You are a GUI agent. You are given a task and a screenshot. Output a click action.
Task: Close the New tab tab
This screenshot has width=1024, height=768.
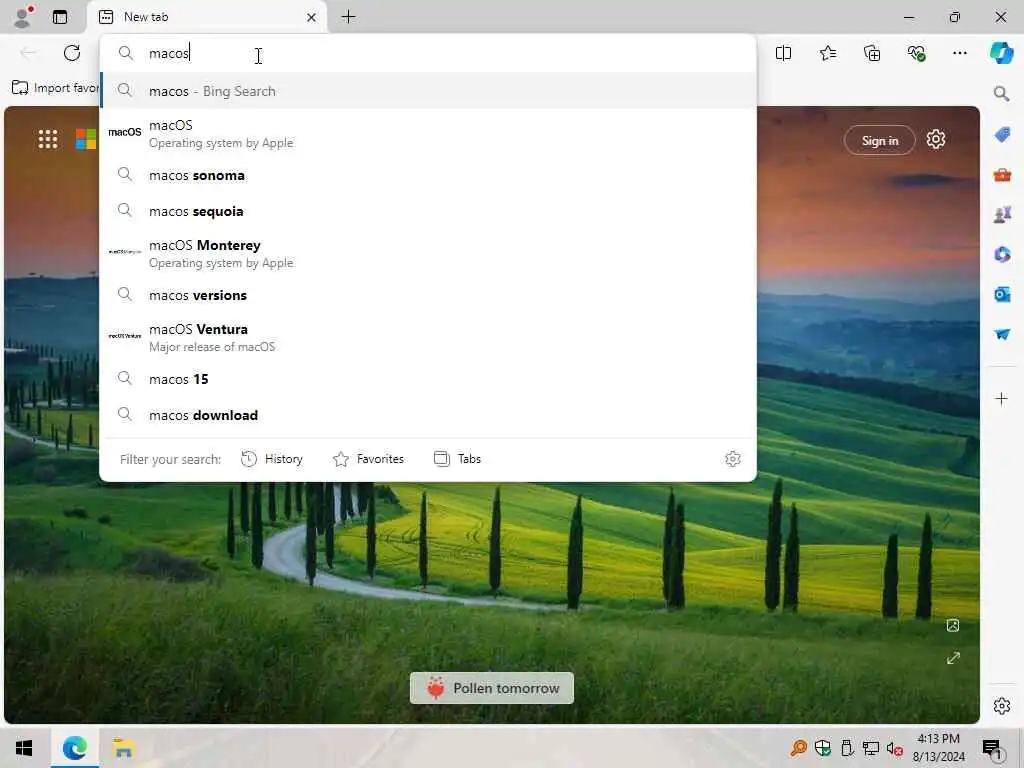click(312, 18)
